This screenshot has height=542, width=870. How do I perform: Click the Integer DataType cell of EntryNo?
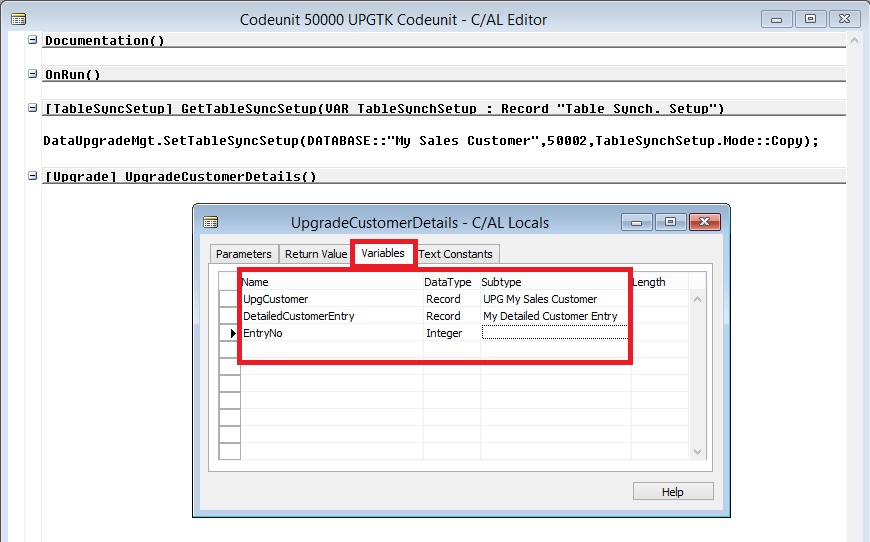(x=450, y=333)
